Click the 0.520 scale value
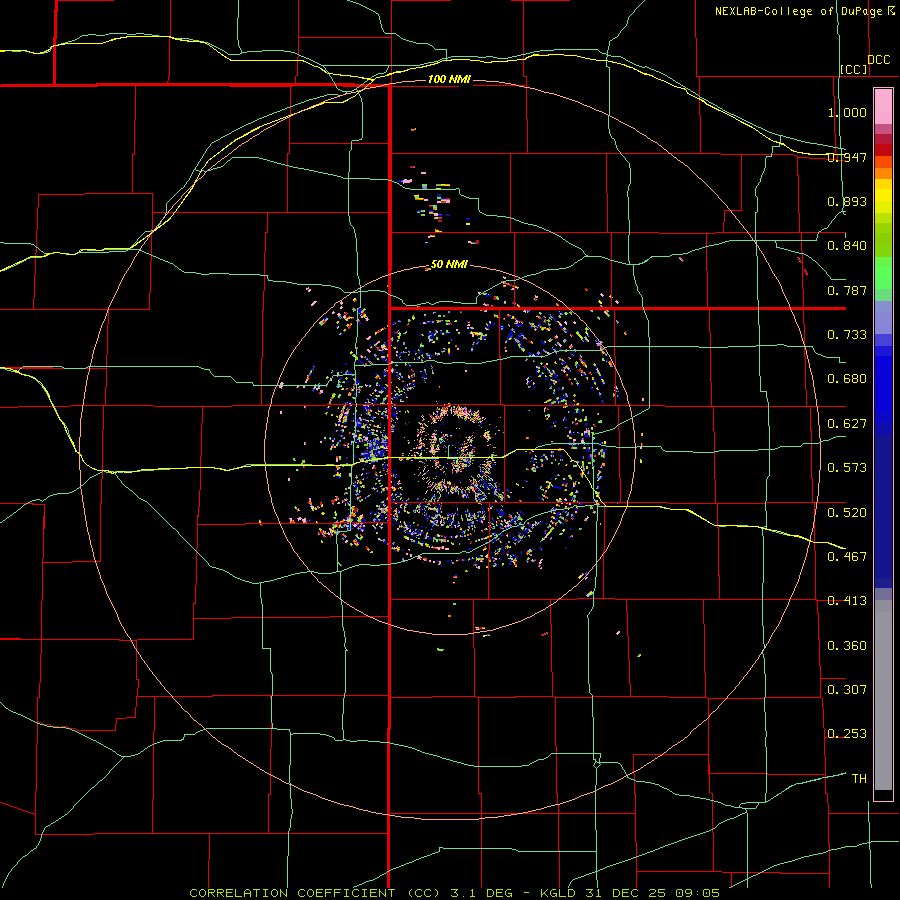This screenshot has width=900, height=900. pyautogui.click(x=847, y=512)
